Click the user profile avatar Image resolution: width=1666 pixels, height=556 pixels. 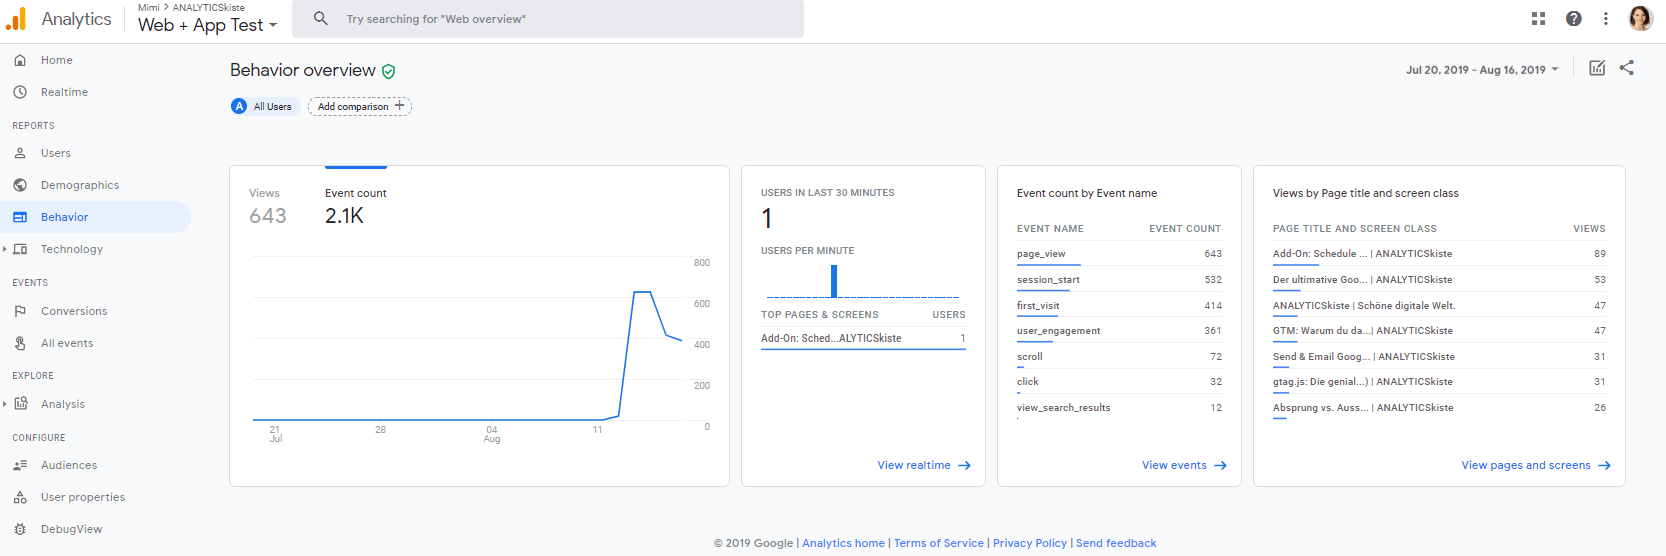click(x=1640, y=18)
